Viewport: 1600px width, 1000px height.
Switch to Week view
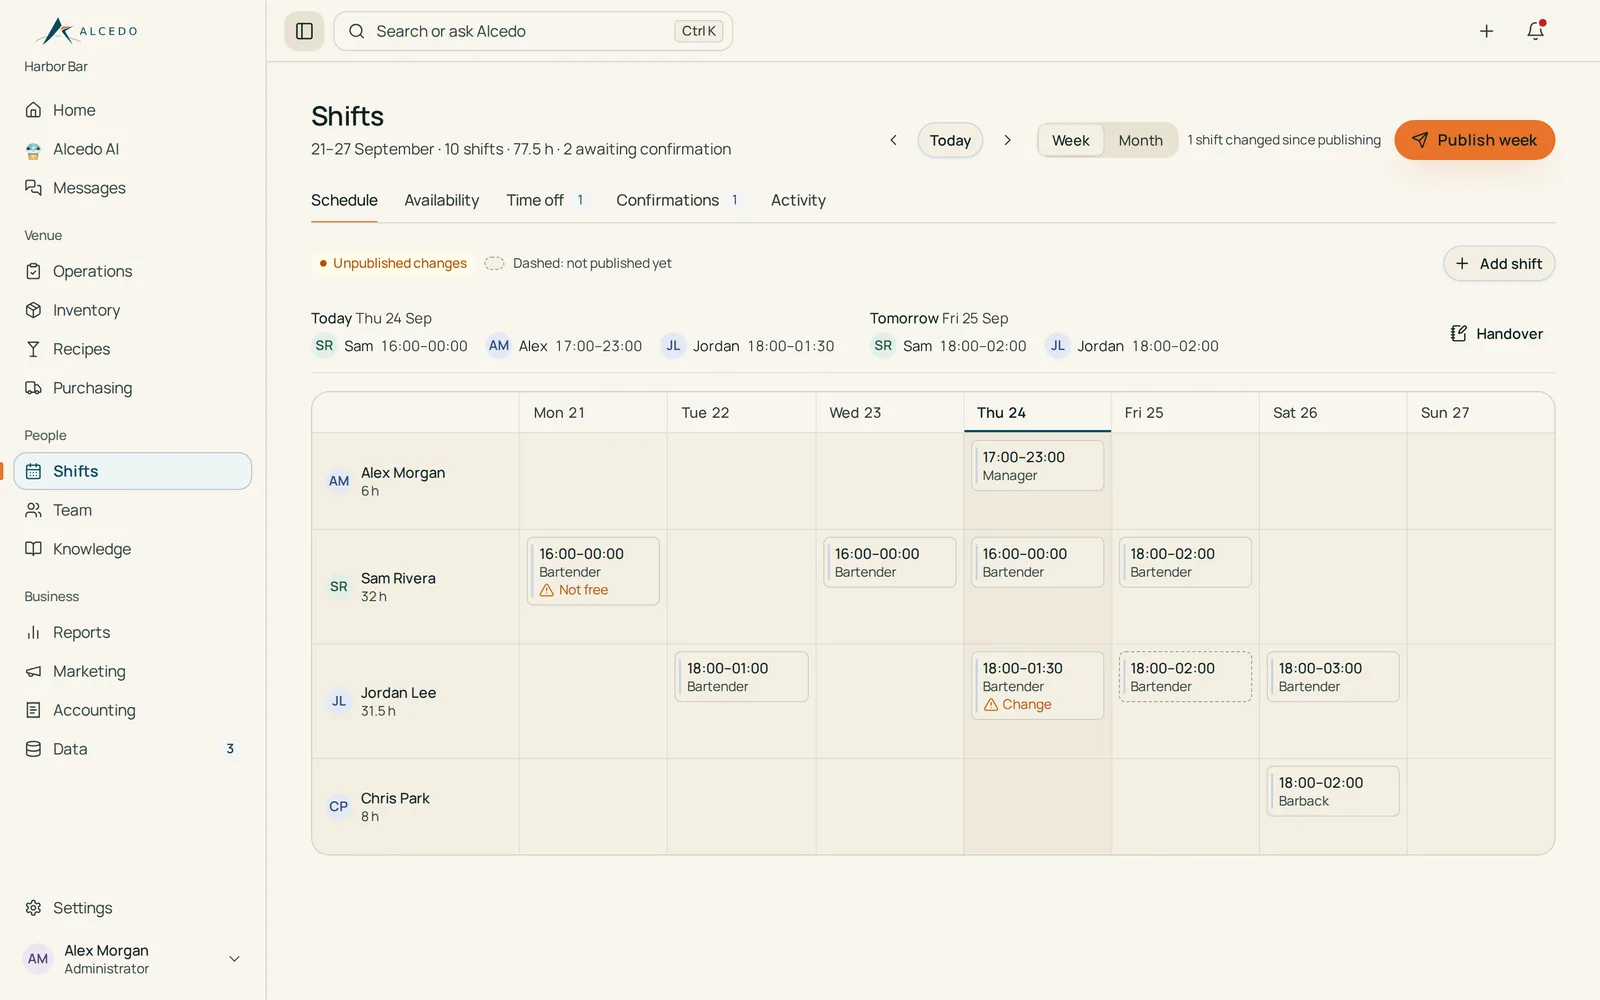[x=1070, y=140]
